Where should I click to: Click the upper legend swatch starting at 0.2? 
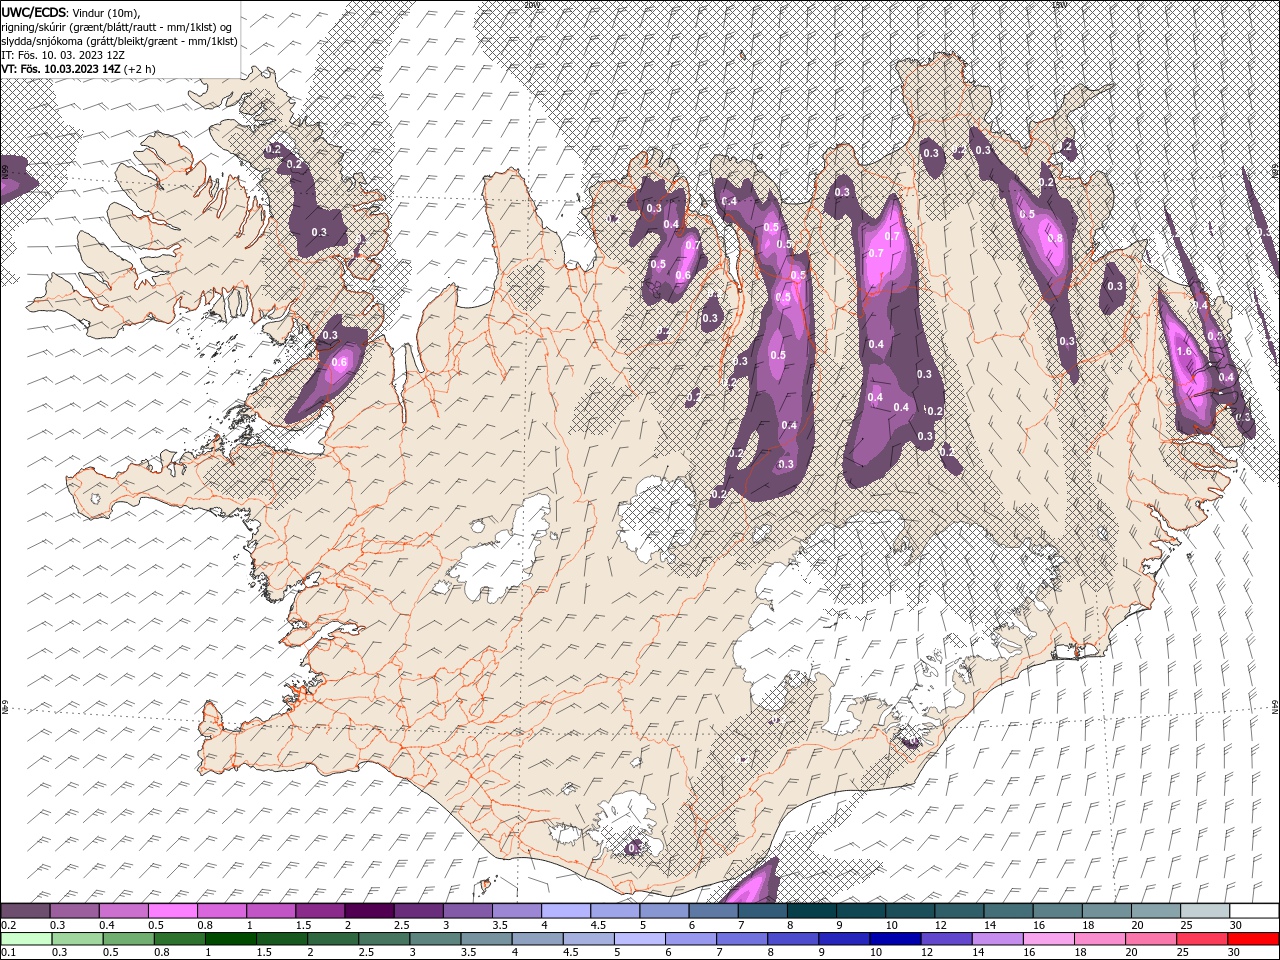tap(26, 910)
